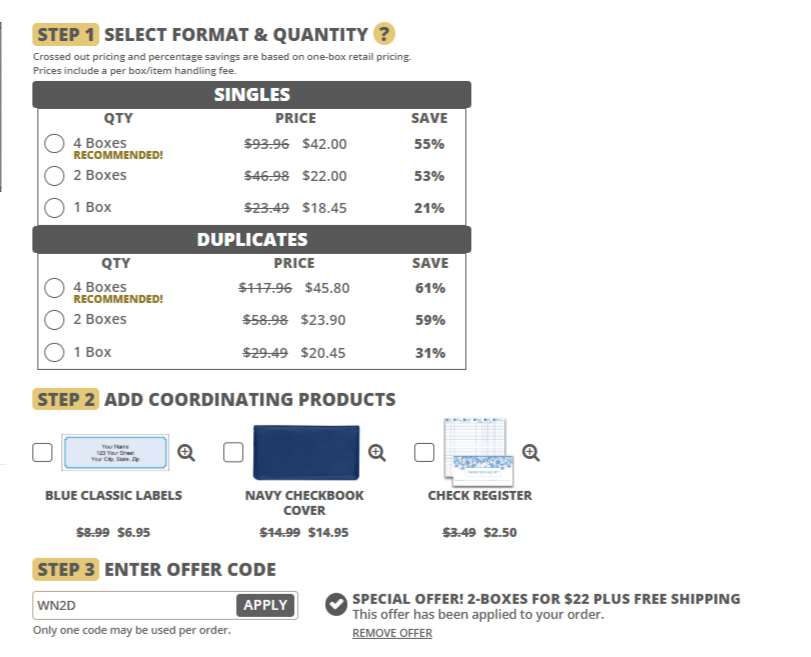811x657 pixels.
Task: Select Duplicates 4 Boxes radio option
Action: (55, 288)
